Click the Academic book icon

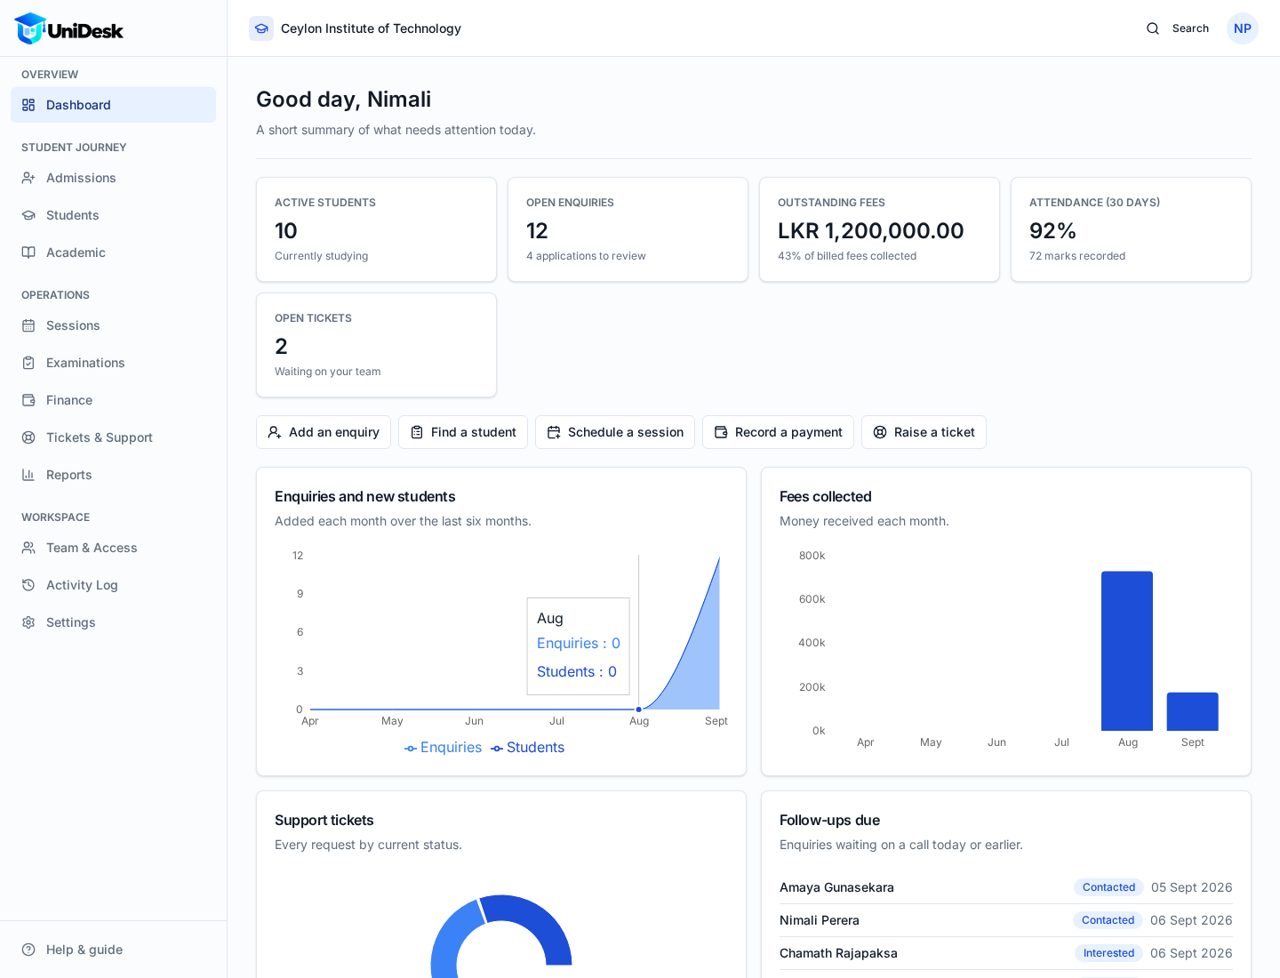pyautogui.click(x=29, y=252)
